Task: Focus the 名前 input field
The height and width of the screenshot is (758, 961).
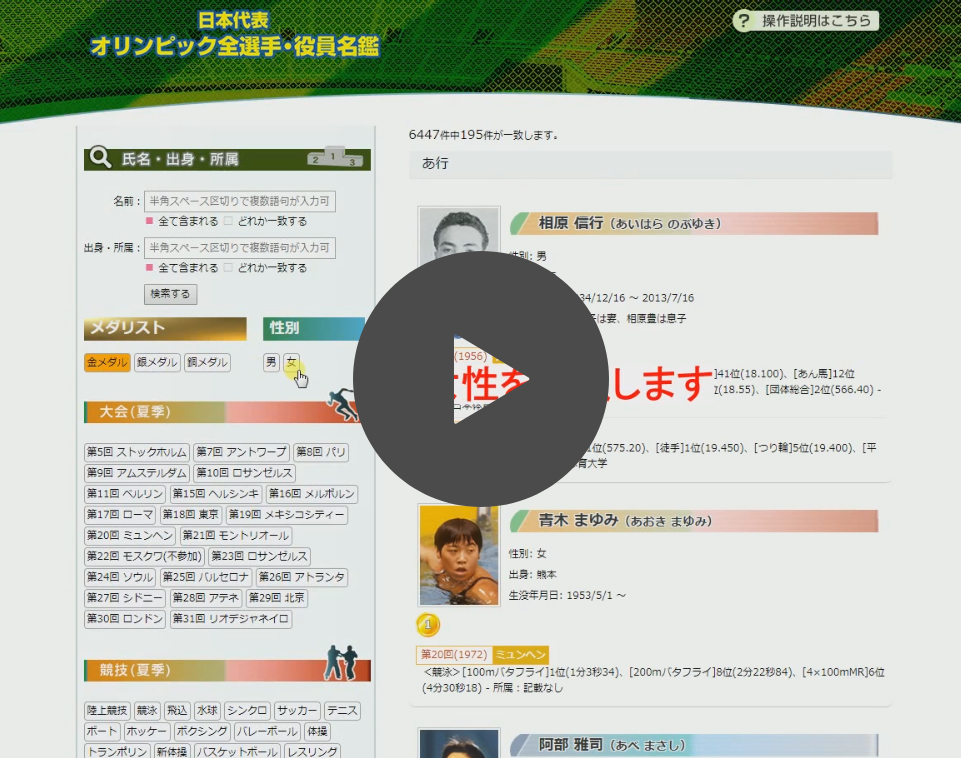Action: (x=240, y=201)
